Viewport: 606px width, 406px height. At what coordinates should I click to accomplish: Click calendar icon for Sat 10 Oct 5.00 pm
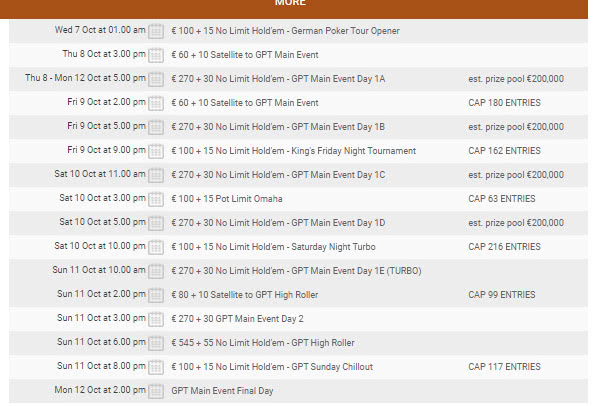click(156, 223)
